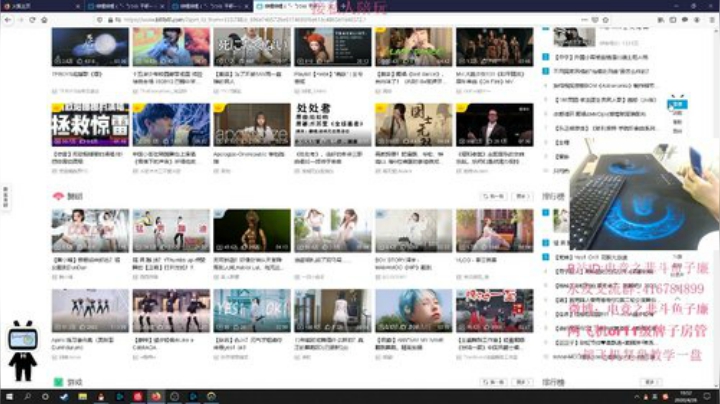
Task: Click the page vertical scrollbar
Action: (717, 207)
